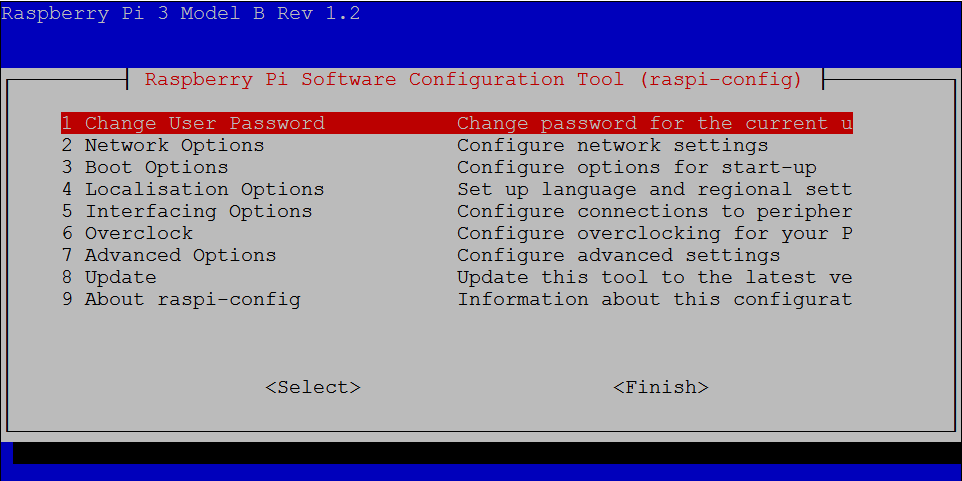Click the 'Set up language and regional' description
The image size is (962, 481).
click(654, 189)
